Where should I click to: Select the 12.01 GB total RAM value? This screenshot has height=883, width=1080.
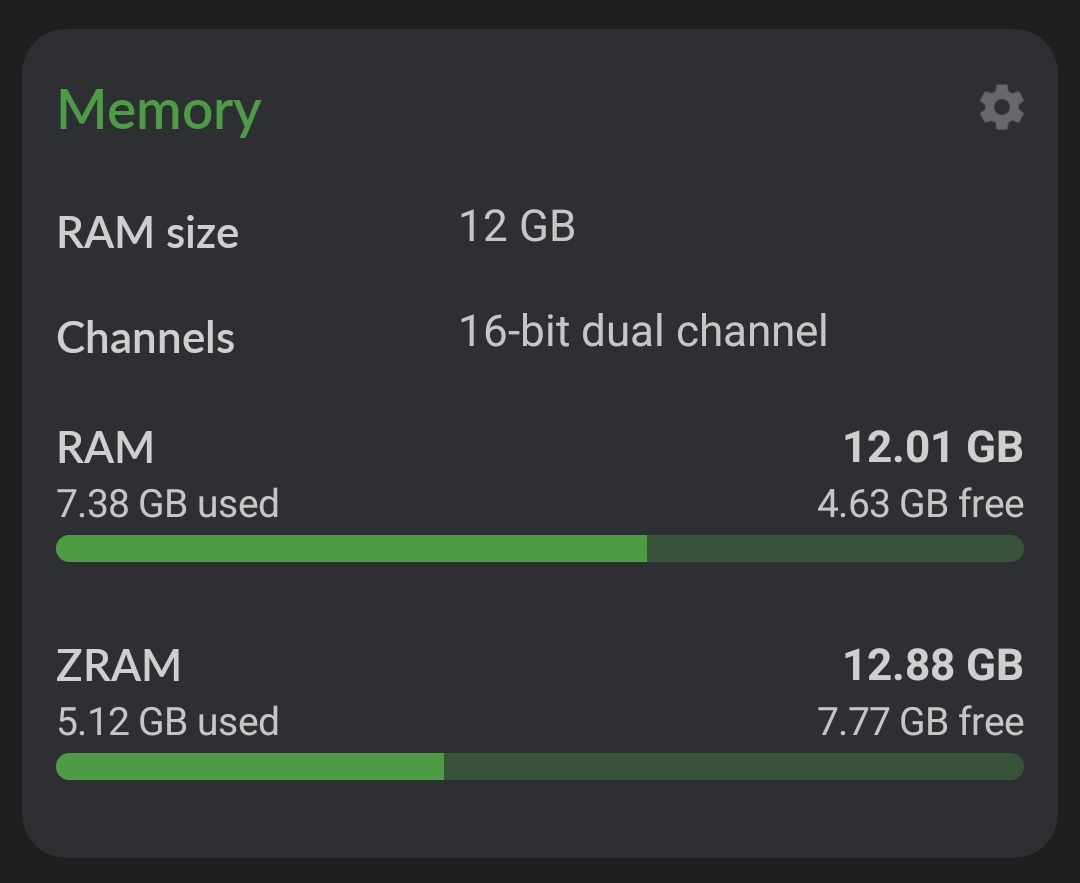(933, 447)
